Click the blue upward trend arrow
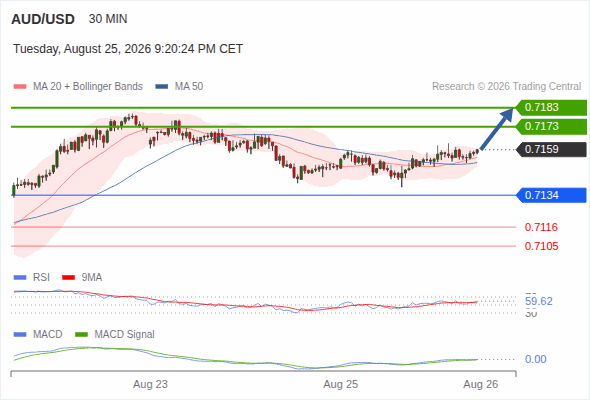 point(496,129)
